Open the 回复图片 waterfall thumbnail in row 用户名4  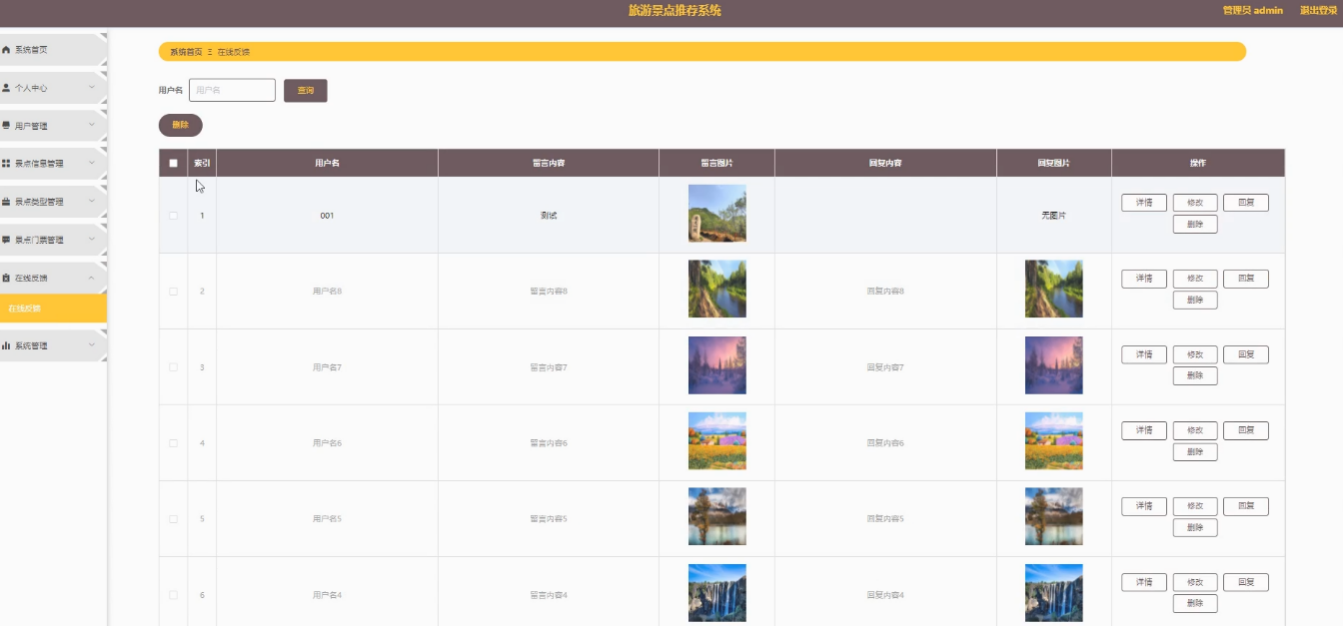pos(1054,593)
